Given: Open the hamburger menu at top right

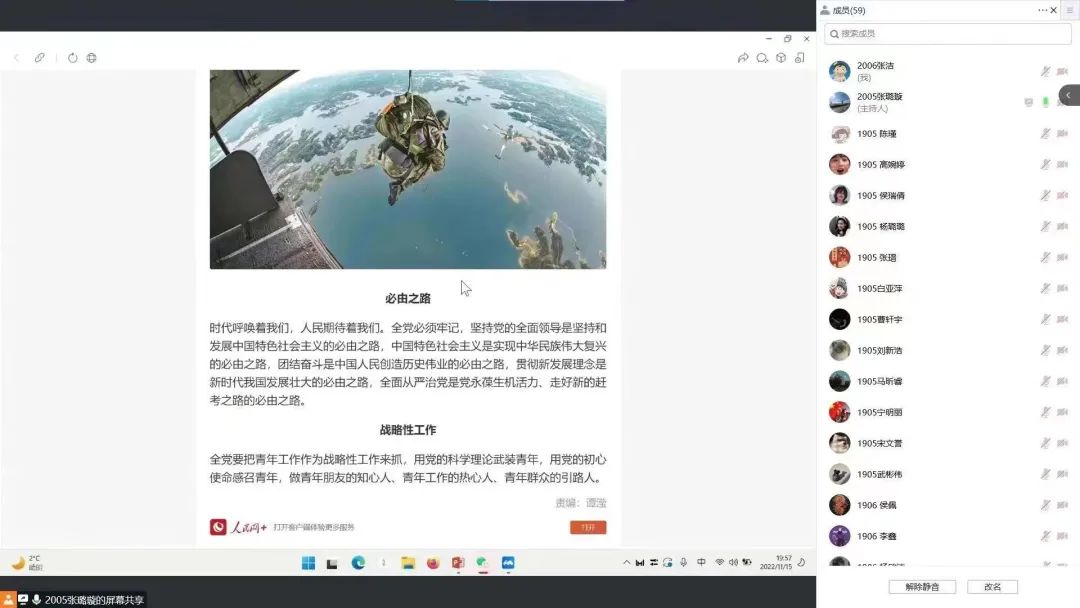Looking at the screenshot, I should [1069, 10].
